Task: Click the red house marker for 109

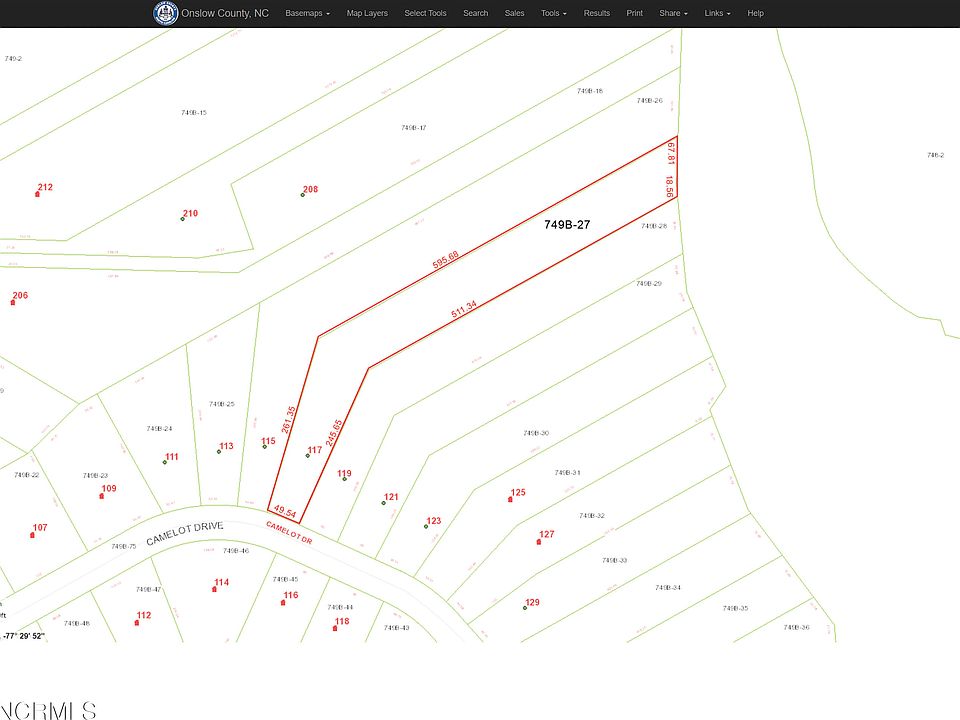Action: click(102, 496)
